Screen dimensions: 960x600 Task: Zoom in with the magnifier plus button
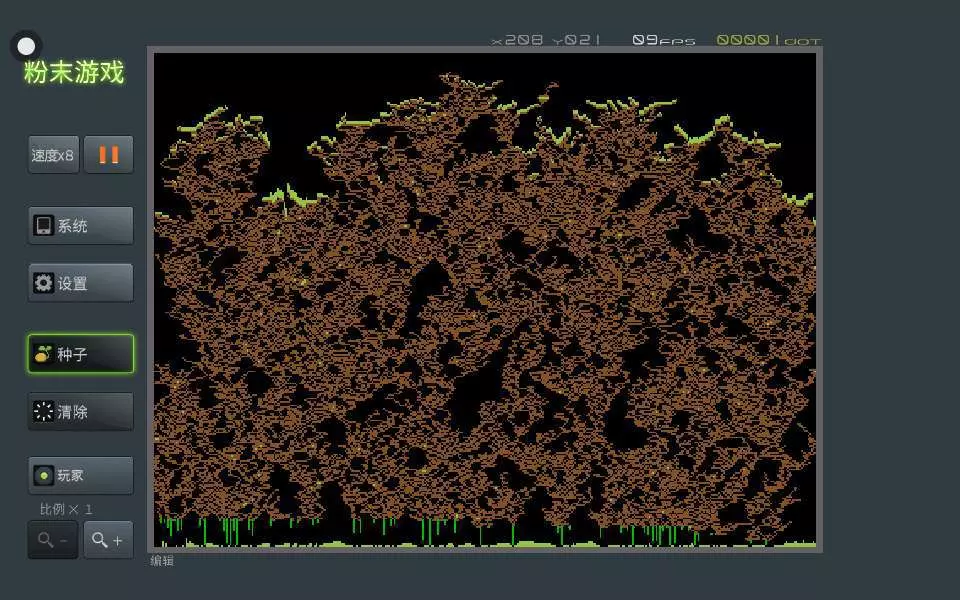(108, 540)
